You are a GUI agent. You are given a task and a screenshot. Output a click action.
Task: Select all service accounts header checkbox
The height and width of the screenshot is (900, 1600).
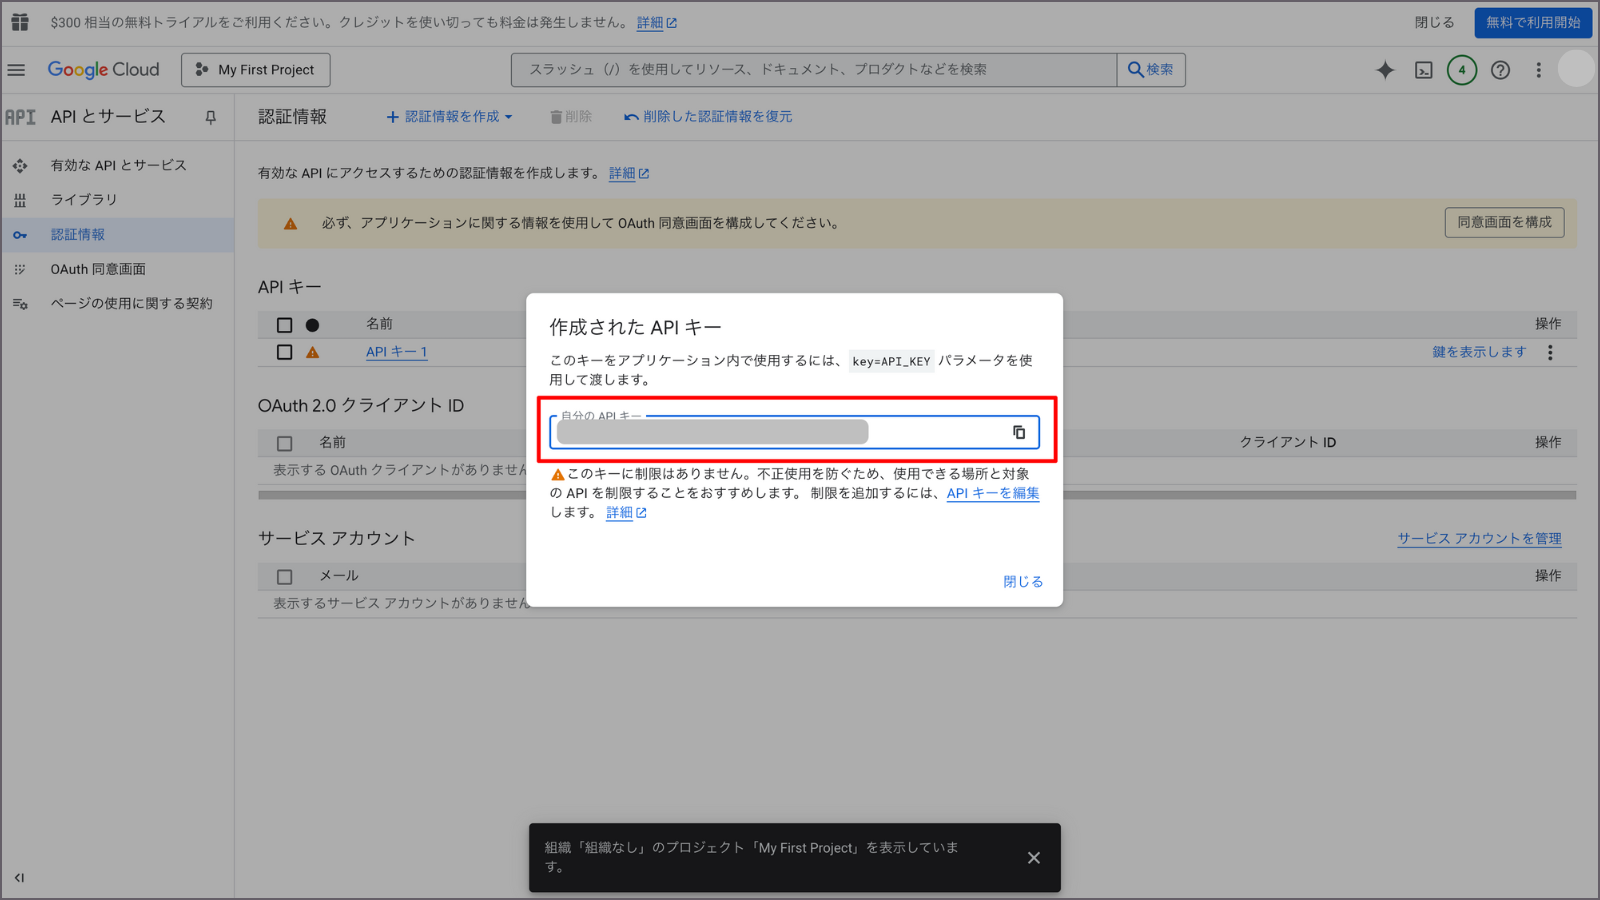[x=285, y=577]
